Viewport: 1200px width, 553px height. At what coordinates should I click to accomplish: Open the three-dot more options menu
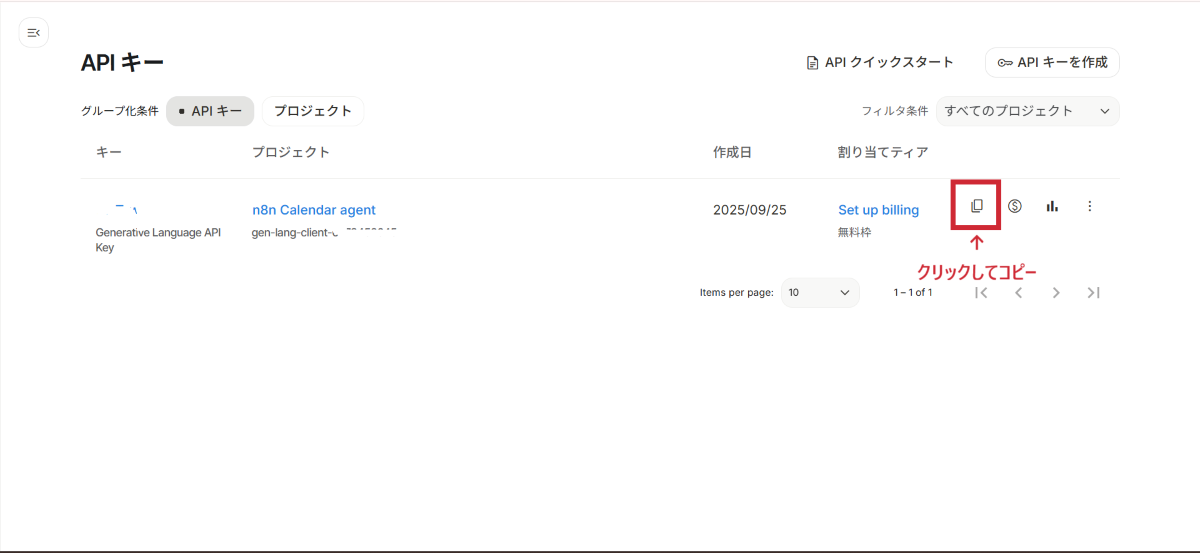click(x=1090, y=206)
